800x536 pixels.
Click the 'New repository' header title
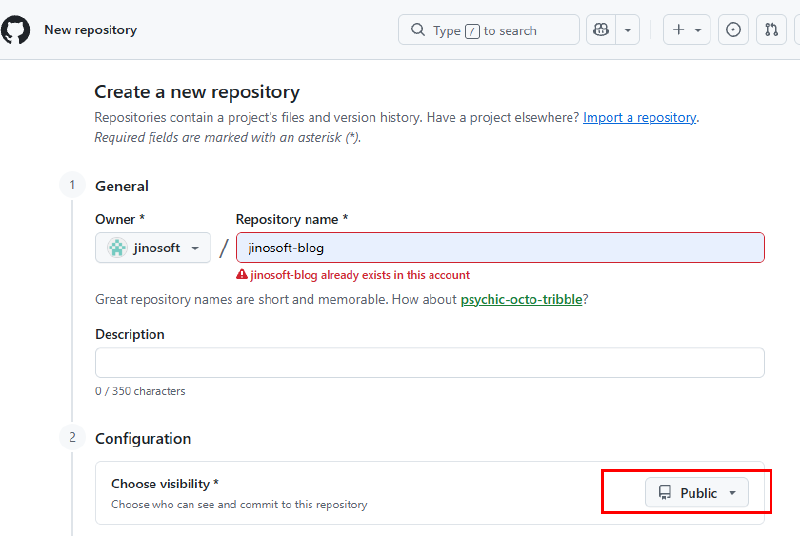coord(90,30)
